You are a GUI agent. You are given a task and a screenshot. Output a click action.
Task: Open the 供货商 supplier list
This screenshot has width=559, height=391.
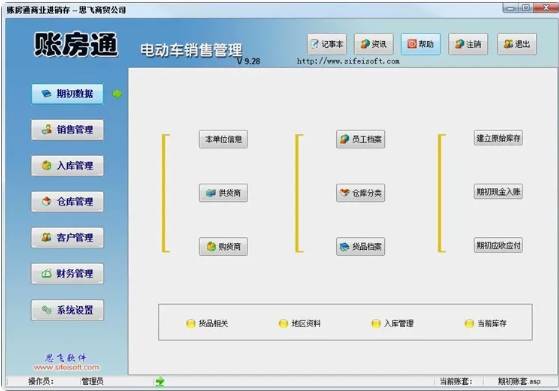[x=223, y=193]
